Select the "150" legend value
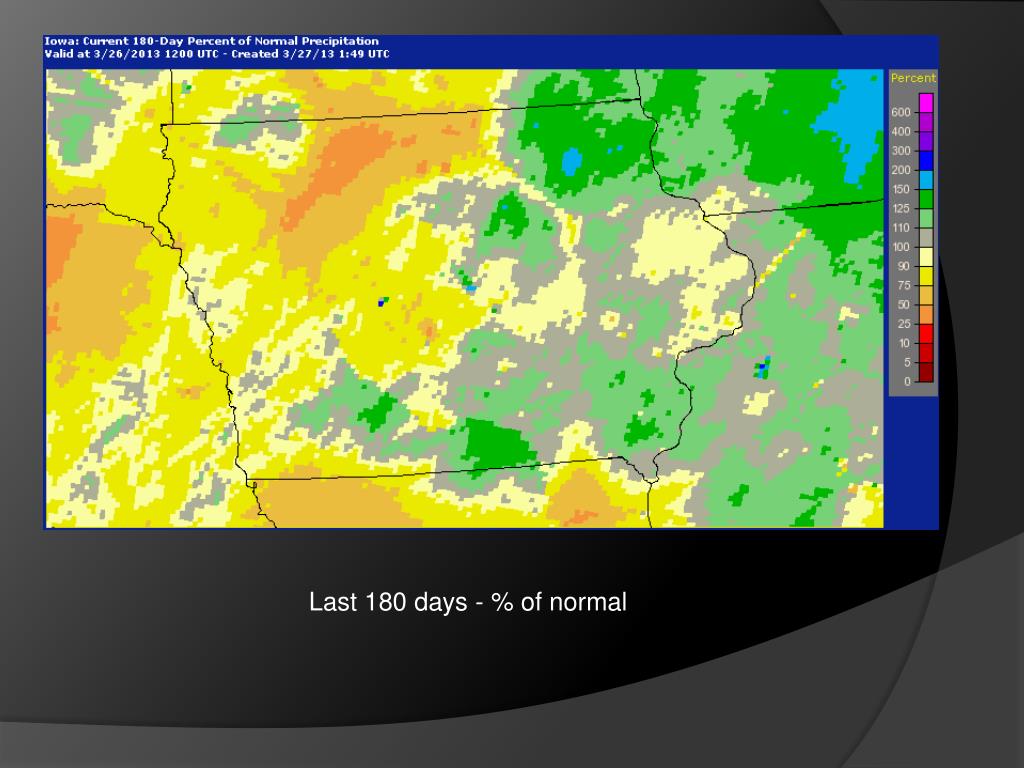This screenshot has width=1024, height=768. 901,189
